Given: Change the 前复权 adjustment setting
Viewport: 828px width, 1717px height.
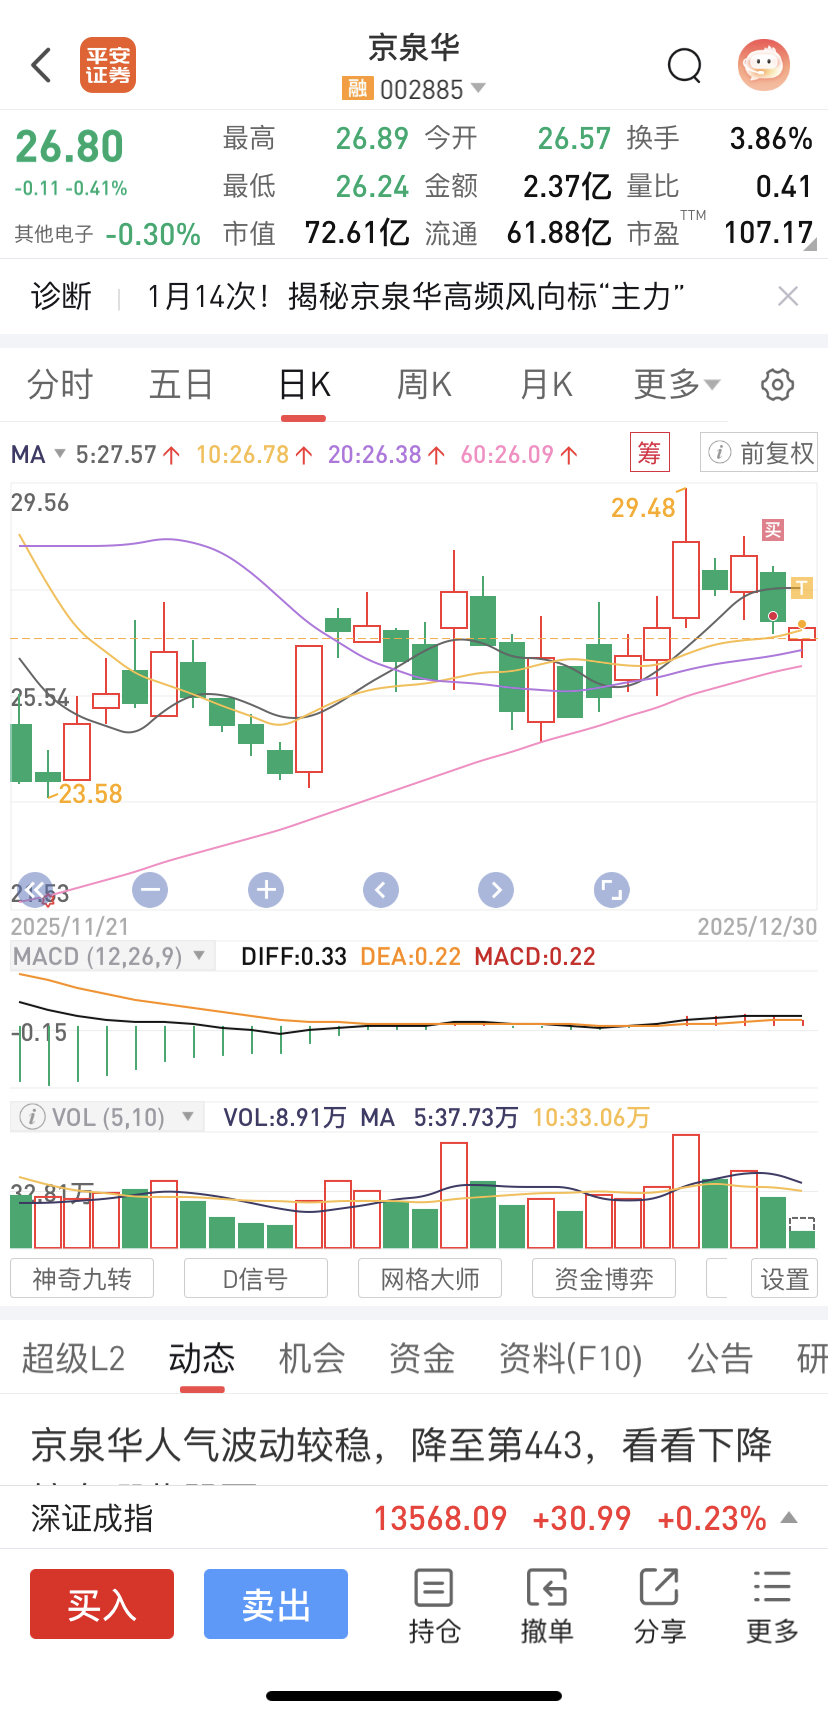Looking at the screenshot, I should pyautogui.click(x=759, y=453).
